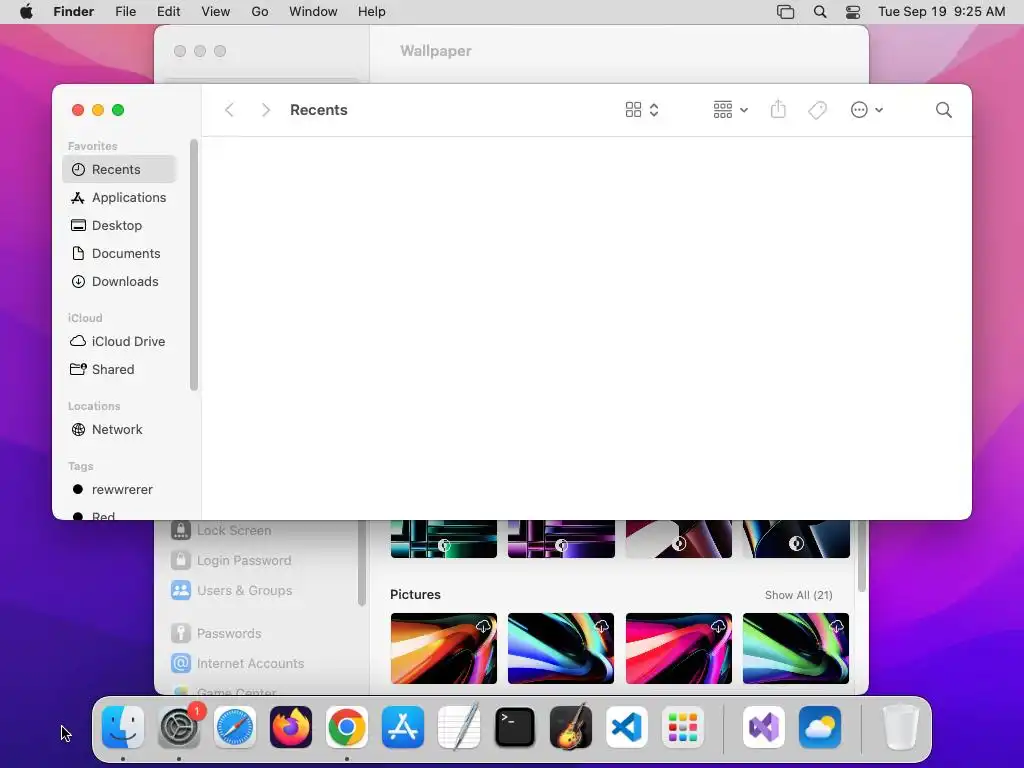
Task: Click the Settings window content scrollbar
Action: pos(861,556)
